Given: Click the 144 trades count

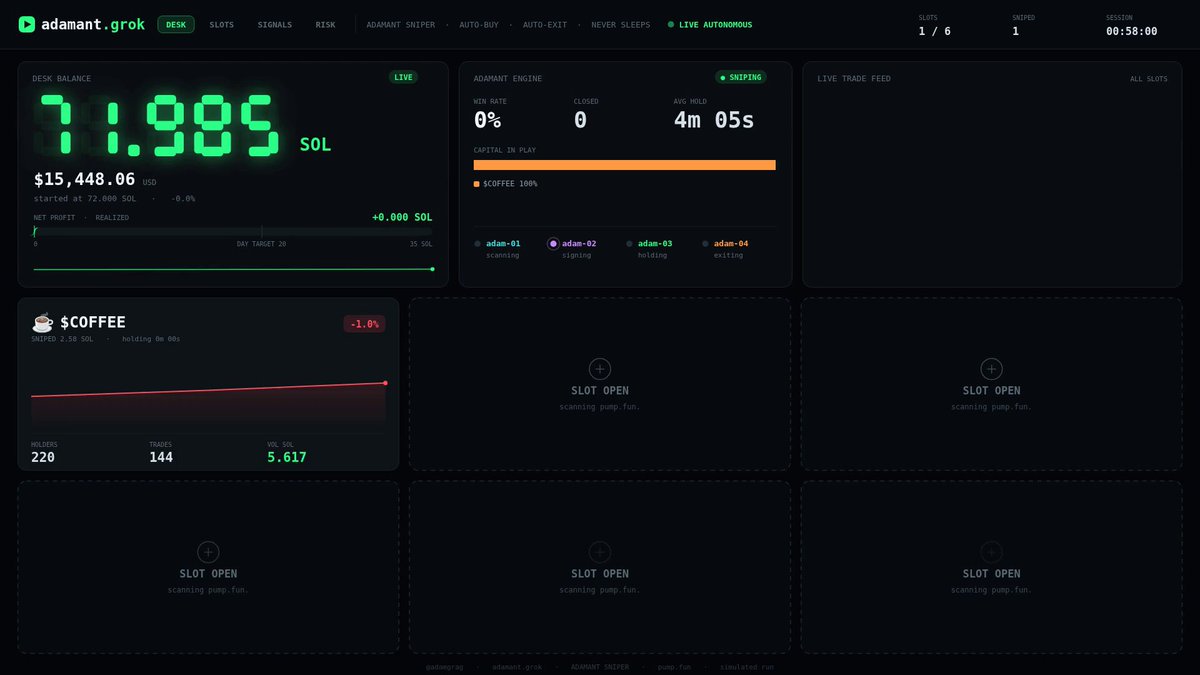Looking at the screenshot, I should (161, 457).
